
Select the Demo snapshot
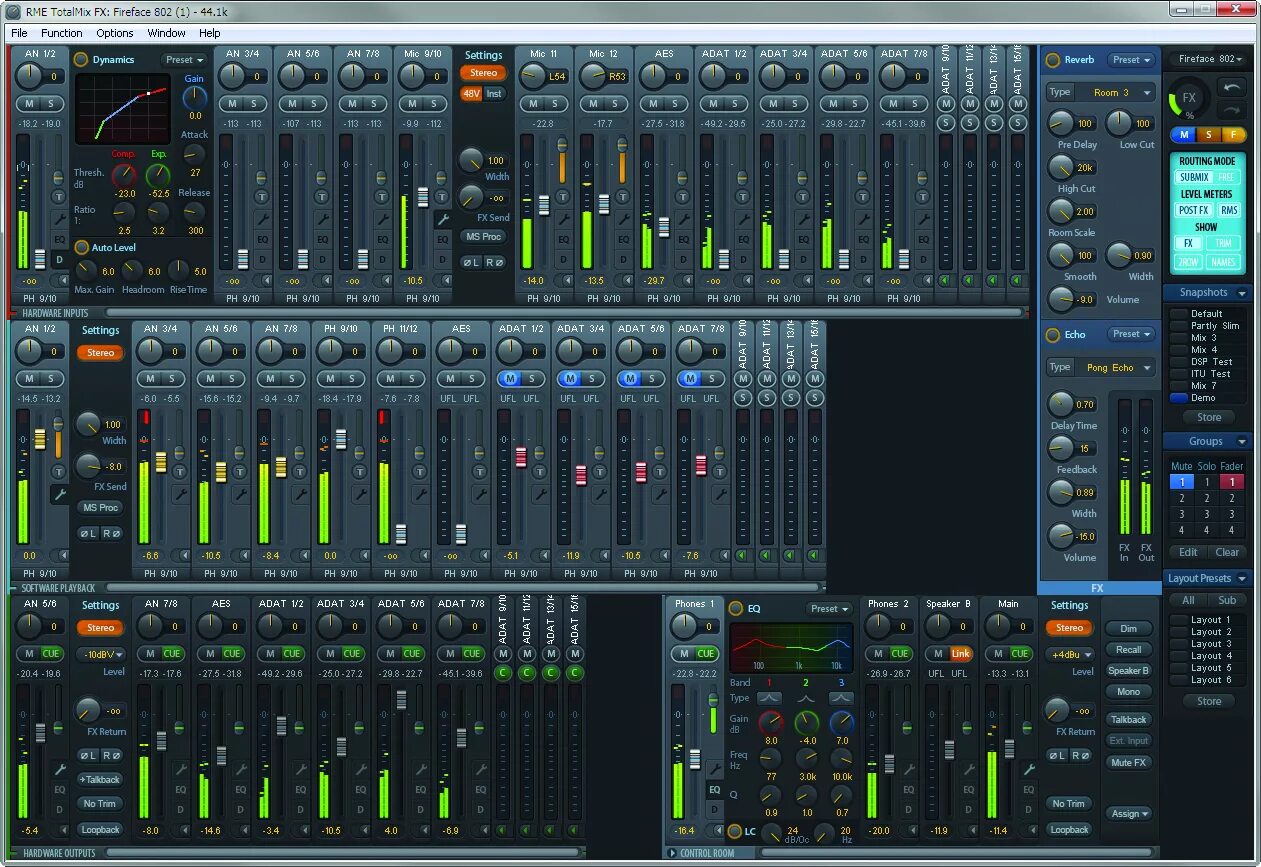1203,398
